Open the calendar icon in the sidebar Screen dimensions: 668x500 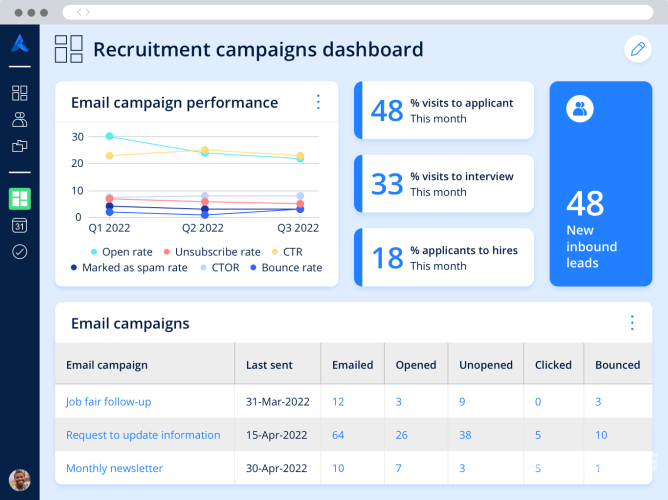[x=19, y=225]
